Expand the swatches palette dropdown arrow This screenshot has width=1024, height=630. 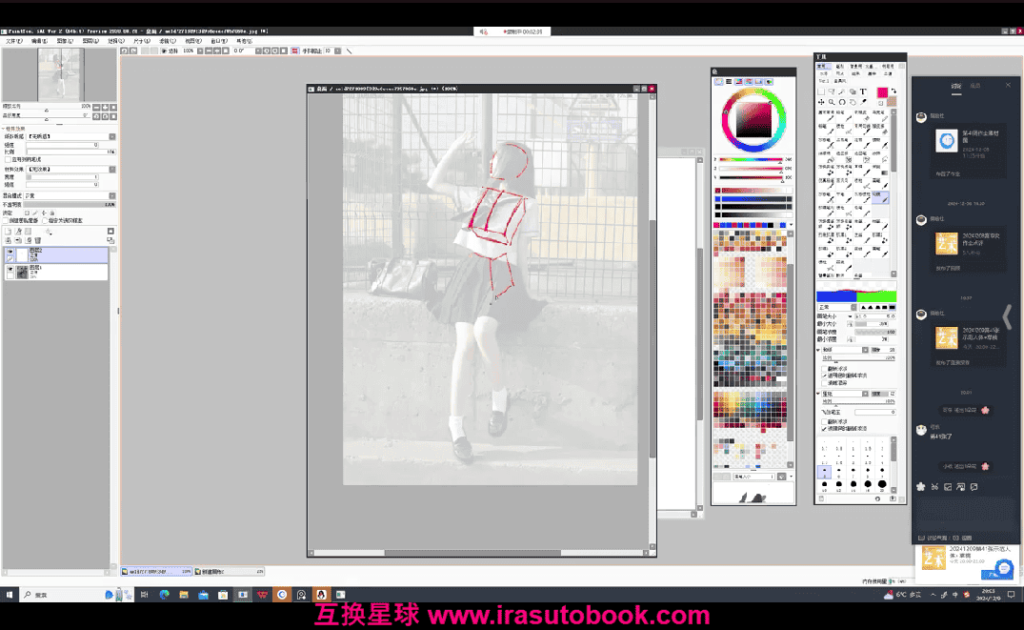coord(791,225)
